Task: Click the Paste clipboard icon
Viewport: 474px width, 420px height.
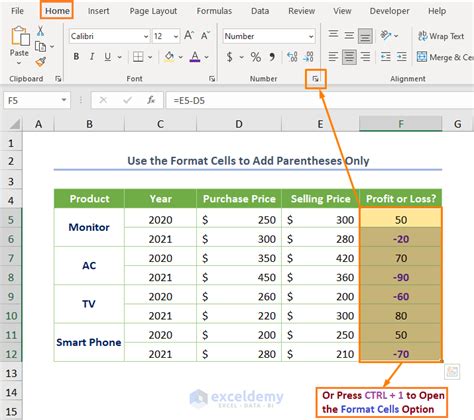Action: click(x=20, y=37)
